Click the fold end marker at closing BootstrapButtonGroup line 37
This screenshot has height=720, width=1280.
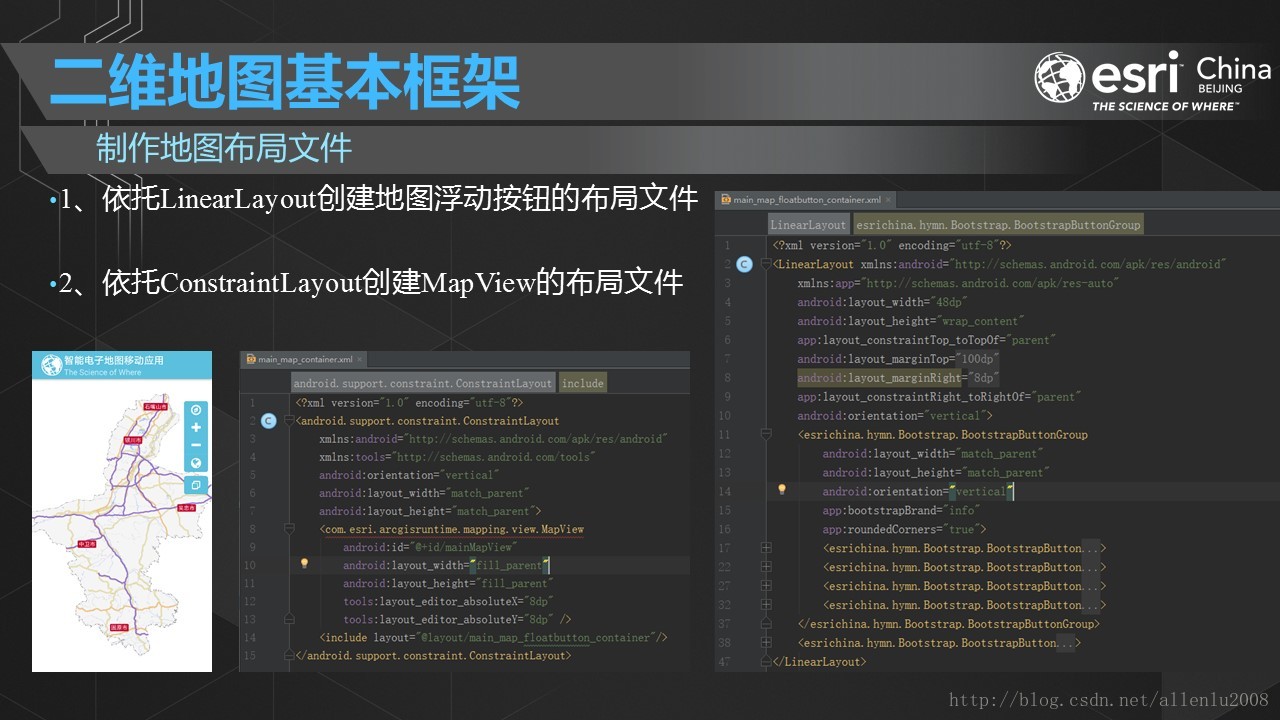[765, 624]
